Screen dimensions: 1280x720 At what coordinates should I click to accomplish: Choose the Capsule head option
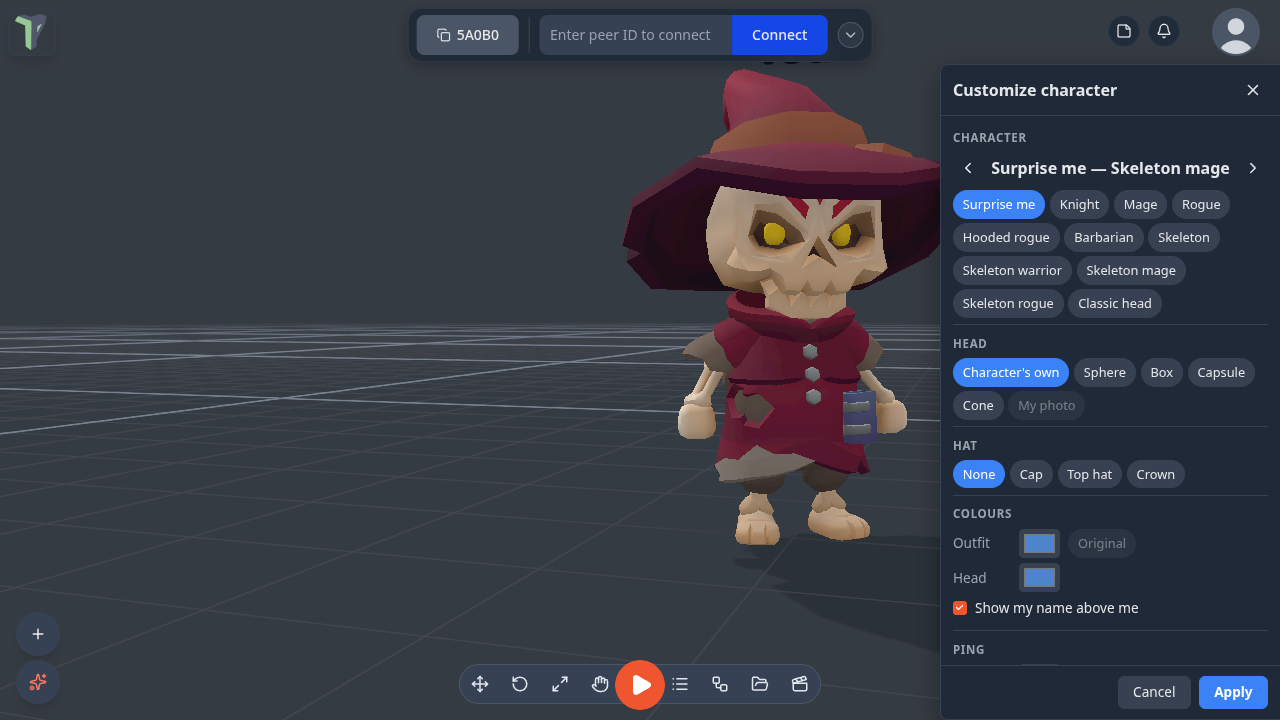(1221, 372)
